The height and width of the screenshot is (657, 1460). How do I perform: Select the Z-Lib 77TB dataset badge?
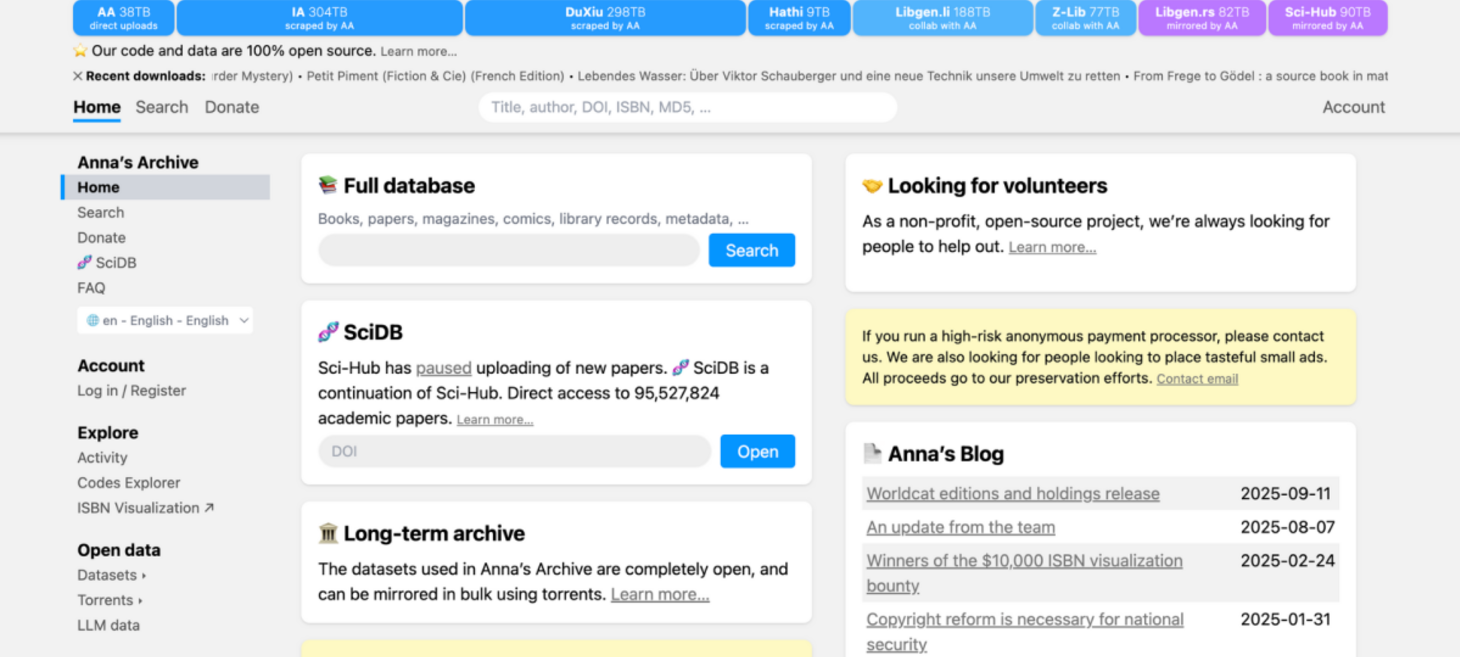[x=1085, y=18]
